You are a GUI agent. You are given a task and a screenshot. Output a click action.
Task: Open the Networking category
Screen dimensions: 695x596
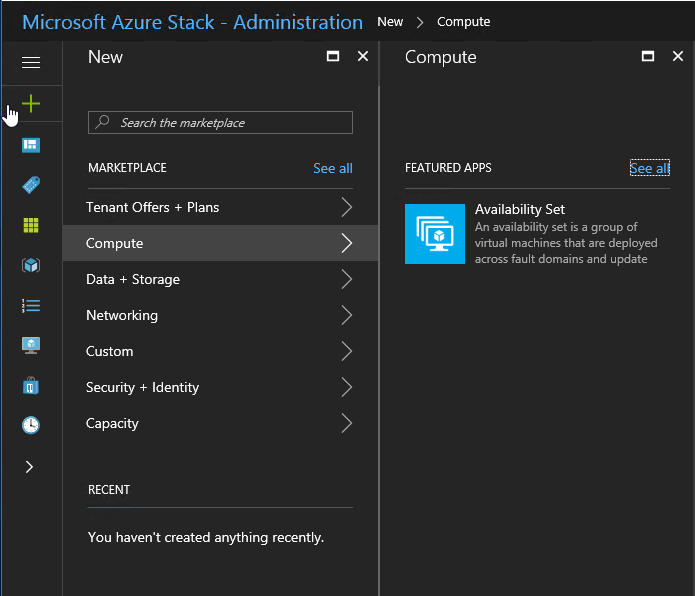coord(220,315)
